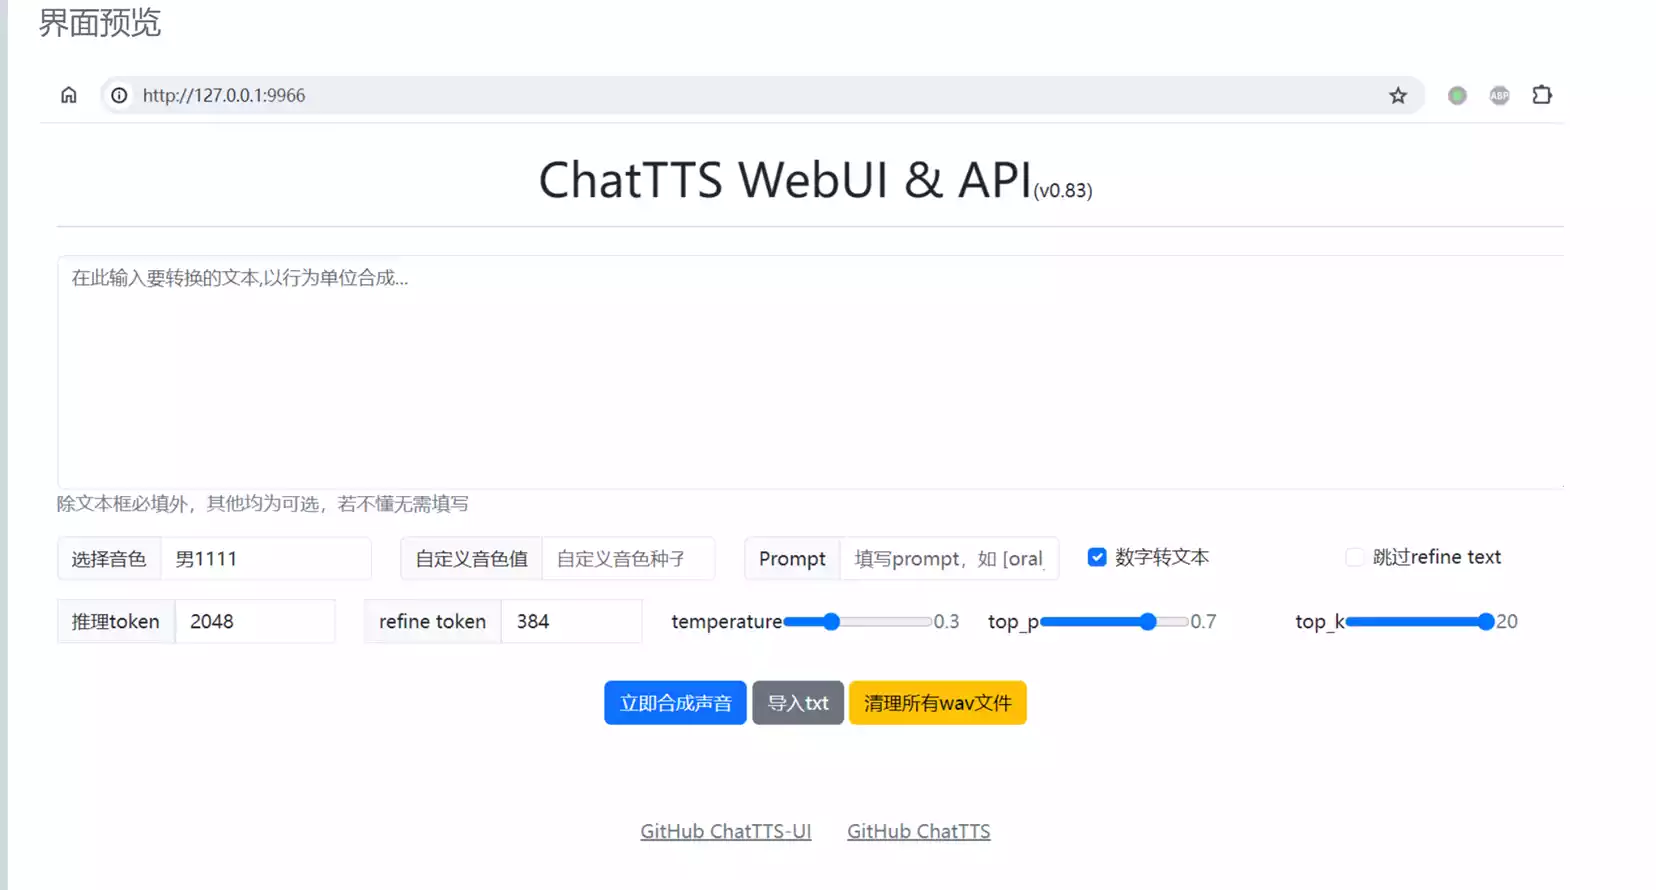
Task: Focus the main text-to-convert textarea
Action: coord(810,372)
